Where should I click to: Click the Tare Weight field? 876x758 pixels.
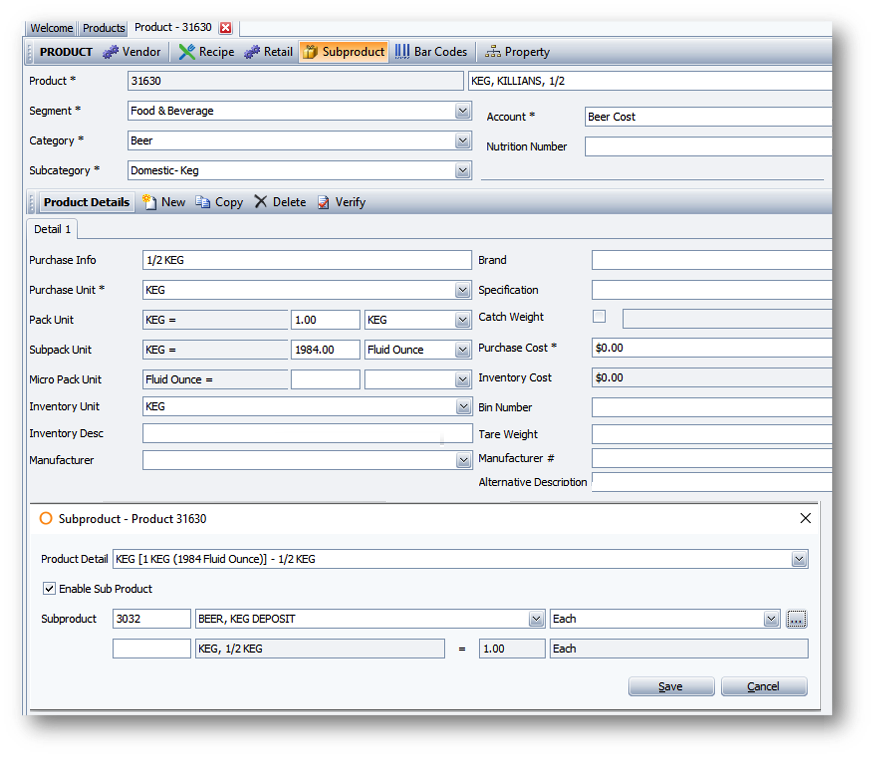click(x=712, y=434)
